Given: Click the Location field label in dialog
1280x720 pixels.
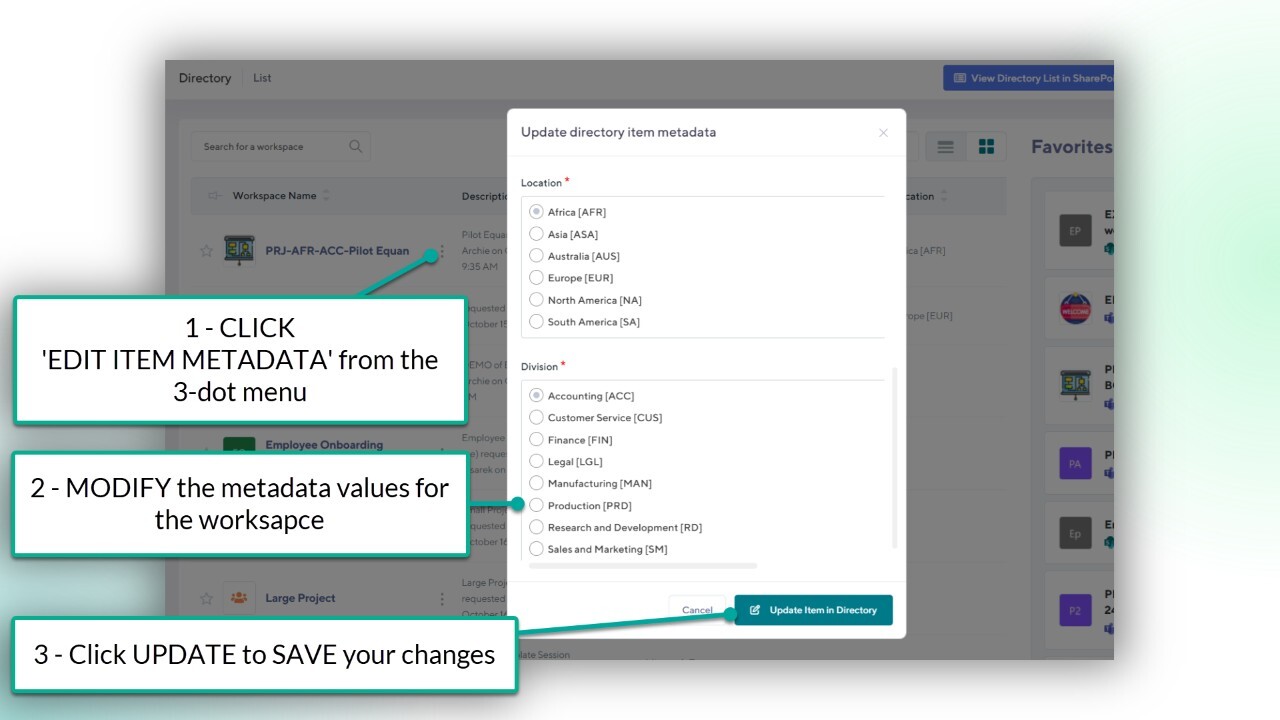Looking at the screenshot, I should coord(541,183).
